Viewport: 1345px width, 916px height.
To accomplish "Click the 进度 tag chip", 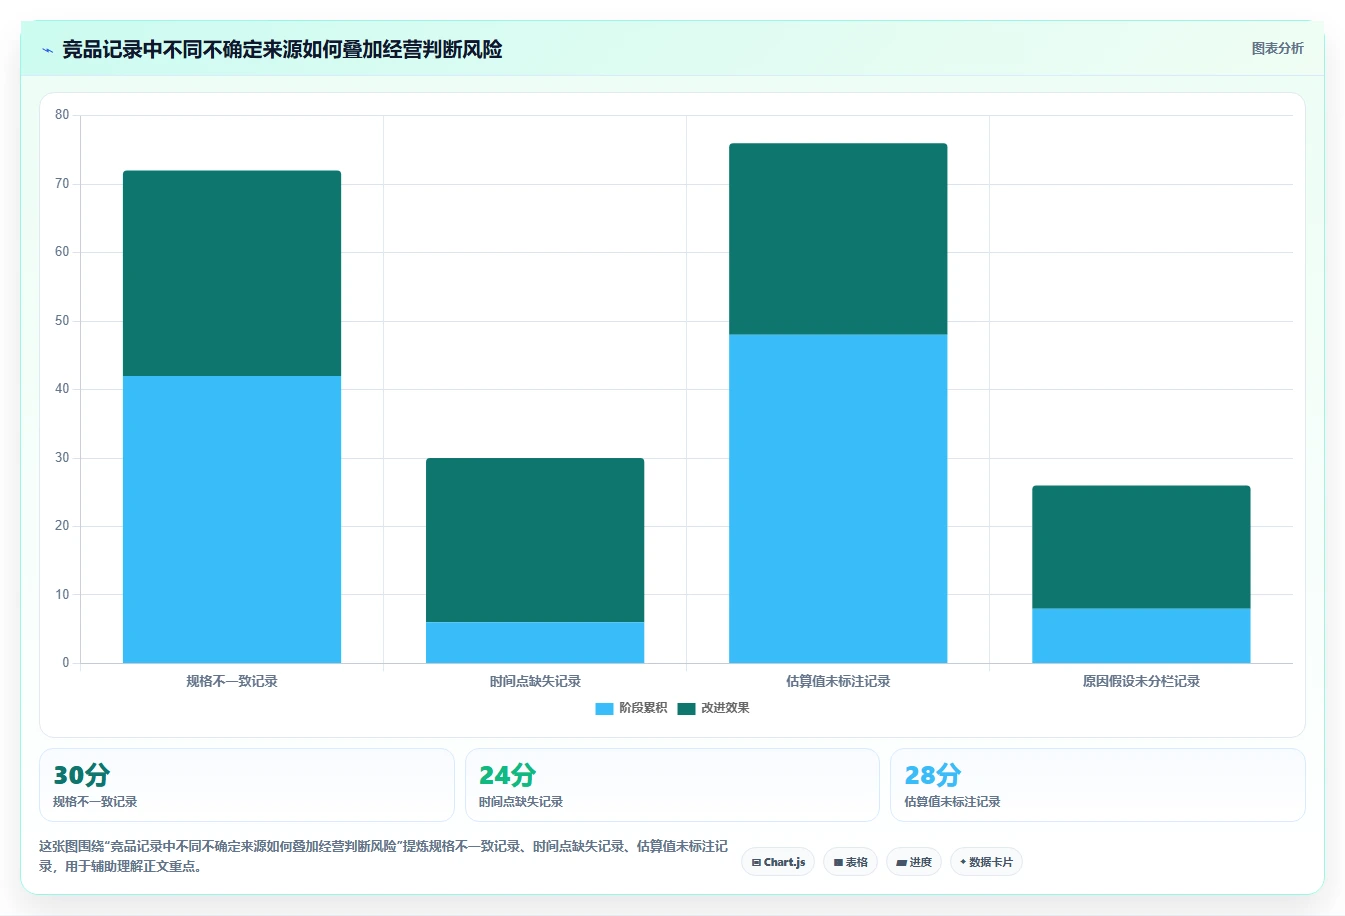I will pyautogui.click(x=914, y=862).
